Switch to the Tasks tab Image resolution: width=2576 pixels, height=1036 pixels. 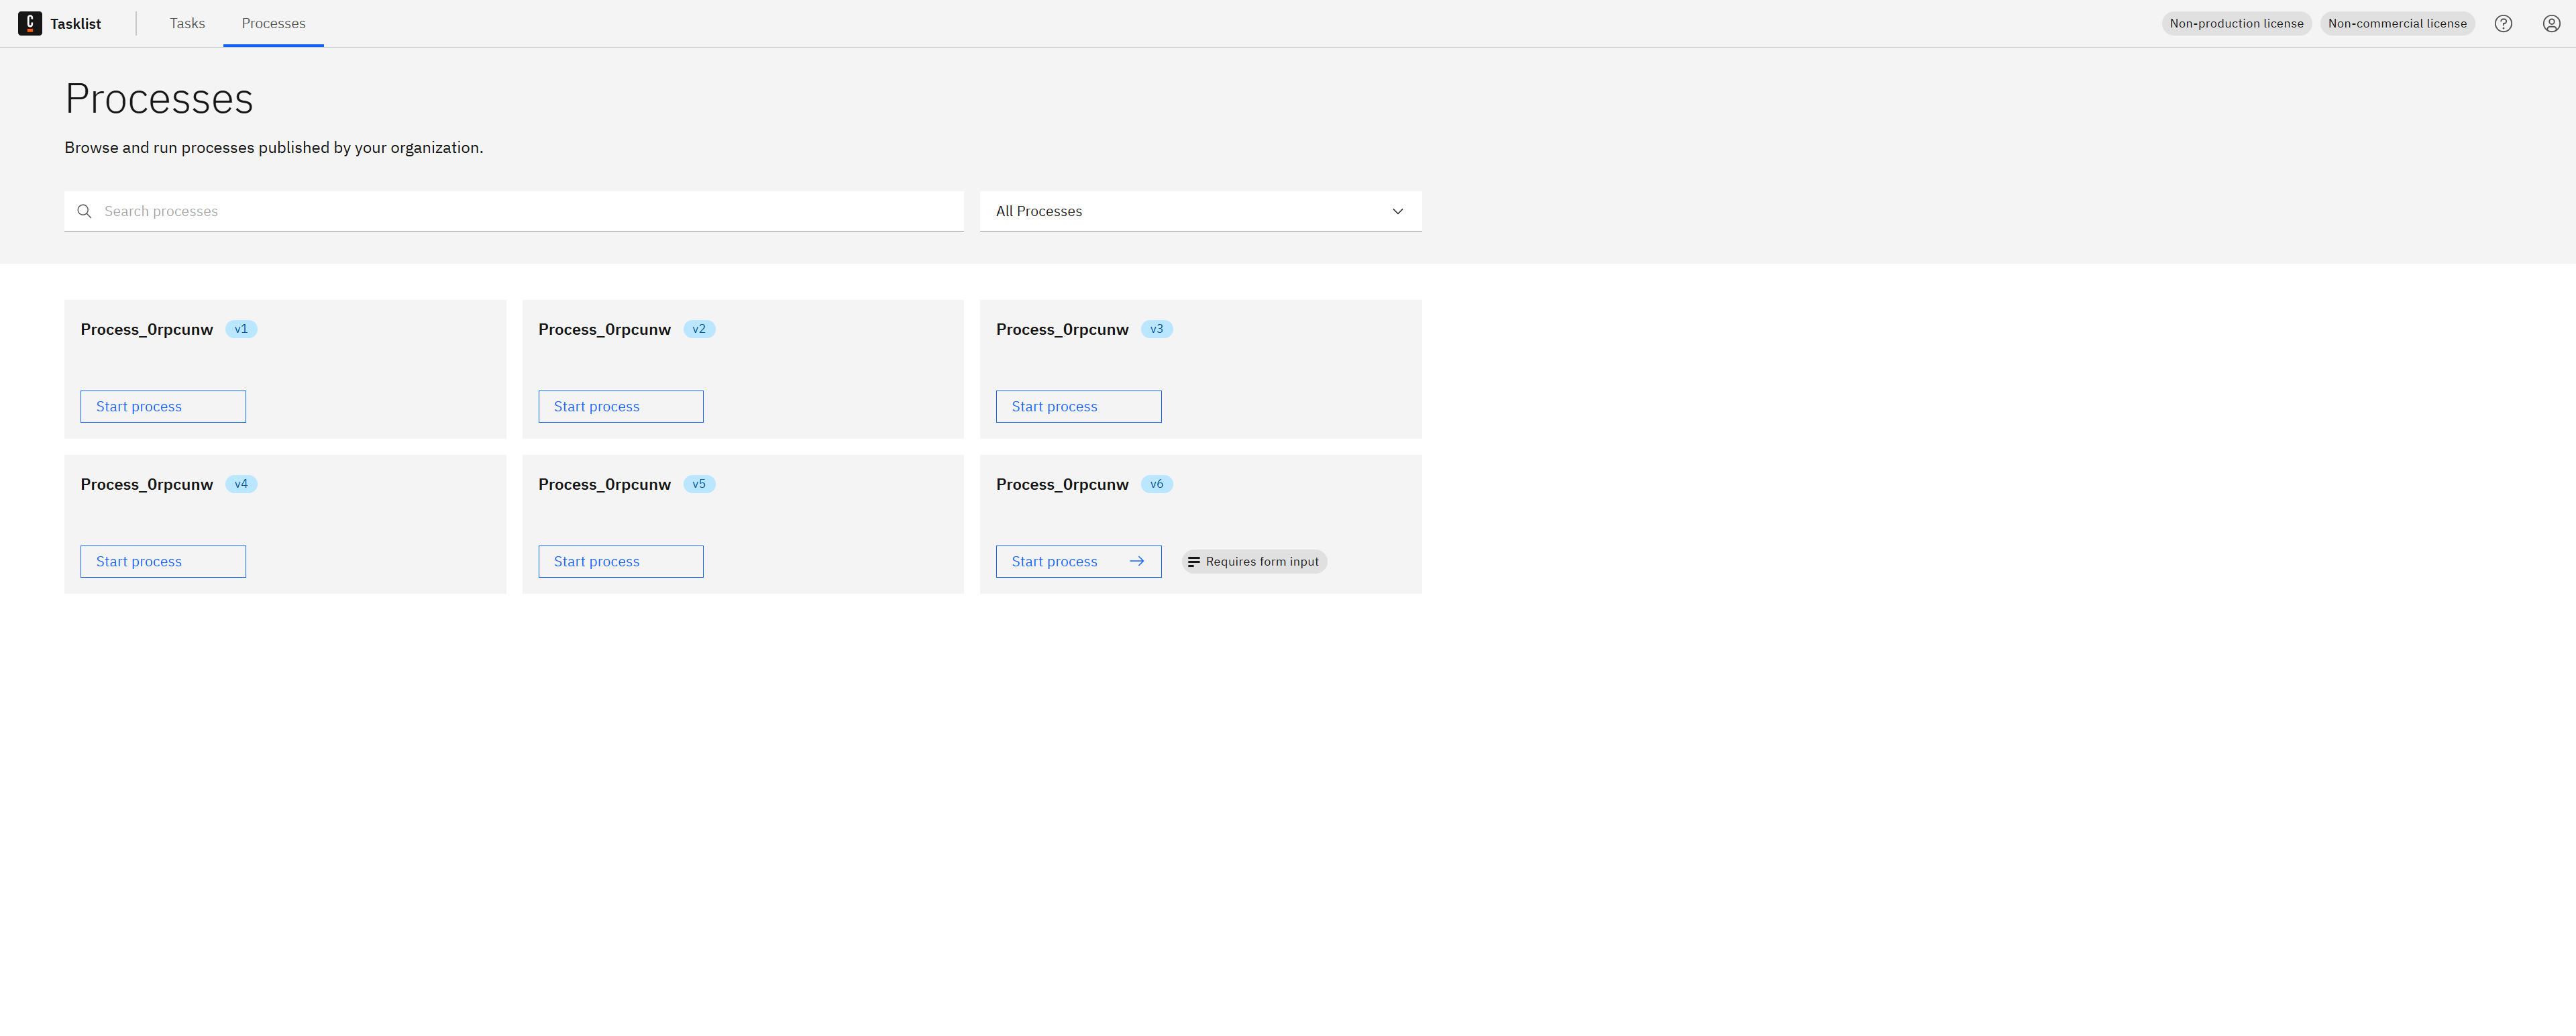187,23
